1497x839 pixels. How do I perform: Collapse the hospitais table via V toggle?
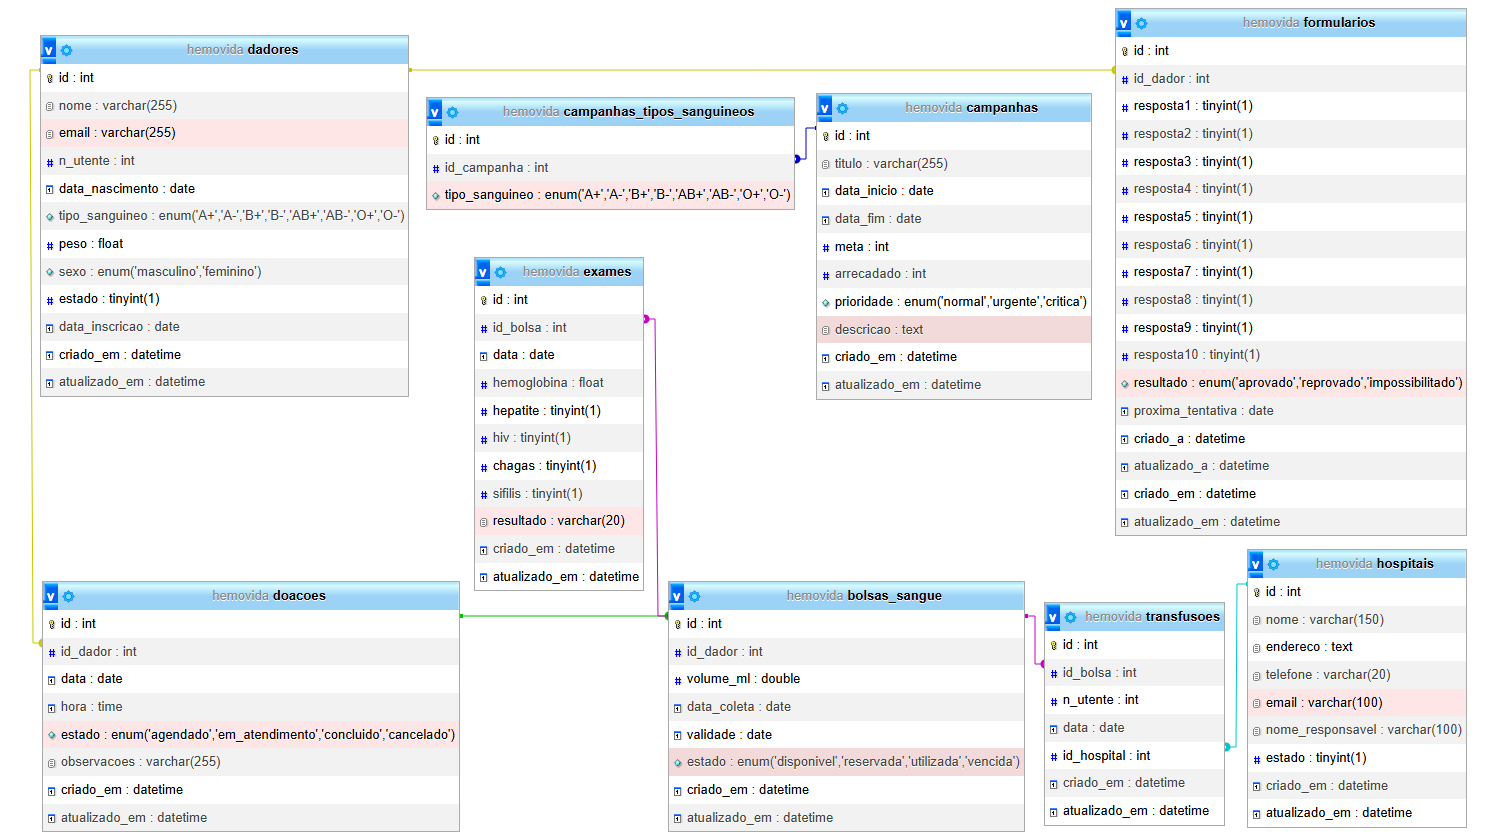pos(1256,564)
